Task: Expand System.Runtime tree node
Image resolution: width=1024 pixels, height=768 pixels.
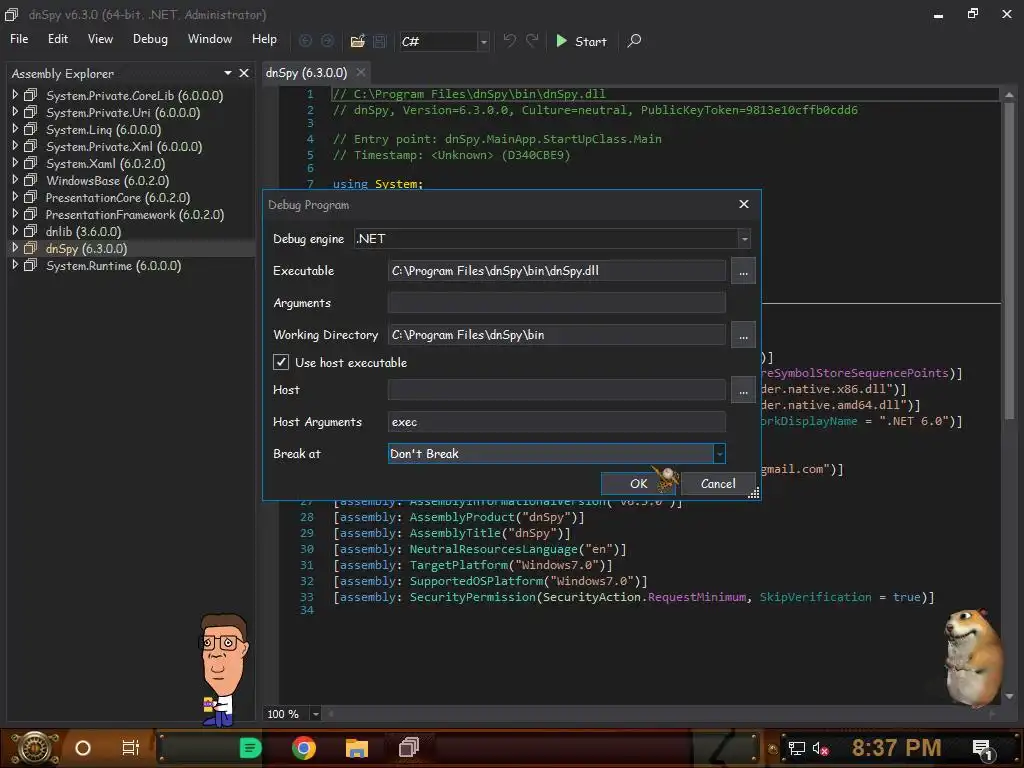Action: (x=15, y=264)
